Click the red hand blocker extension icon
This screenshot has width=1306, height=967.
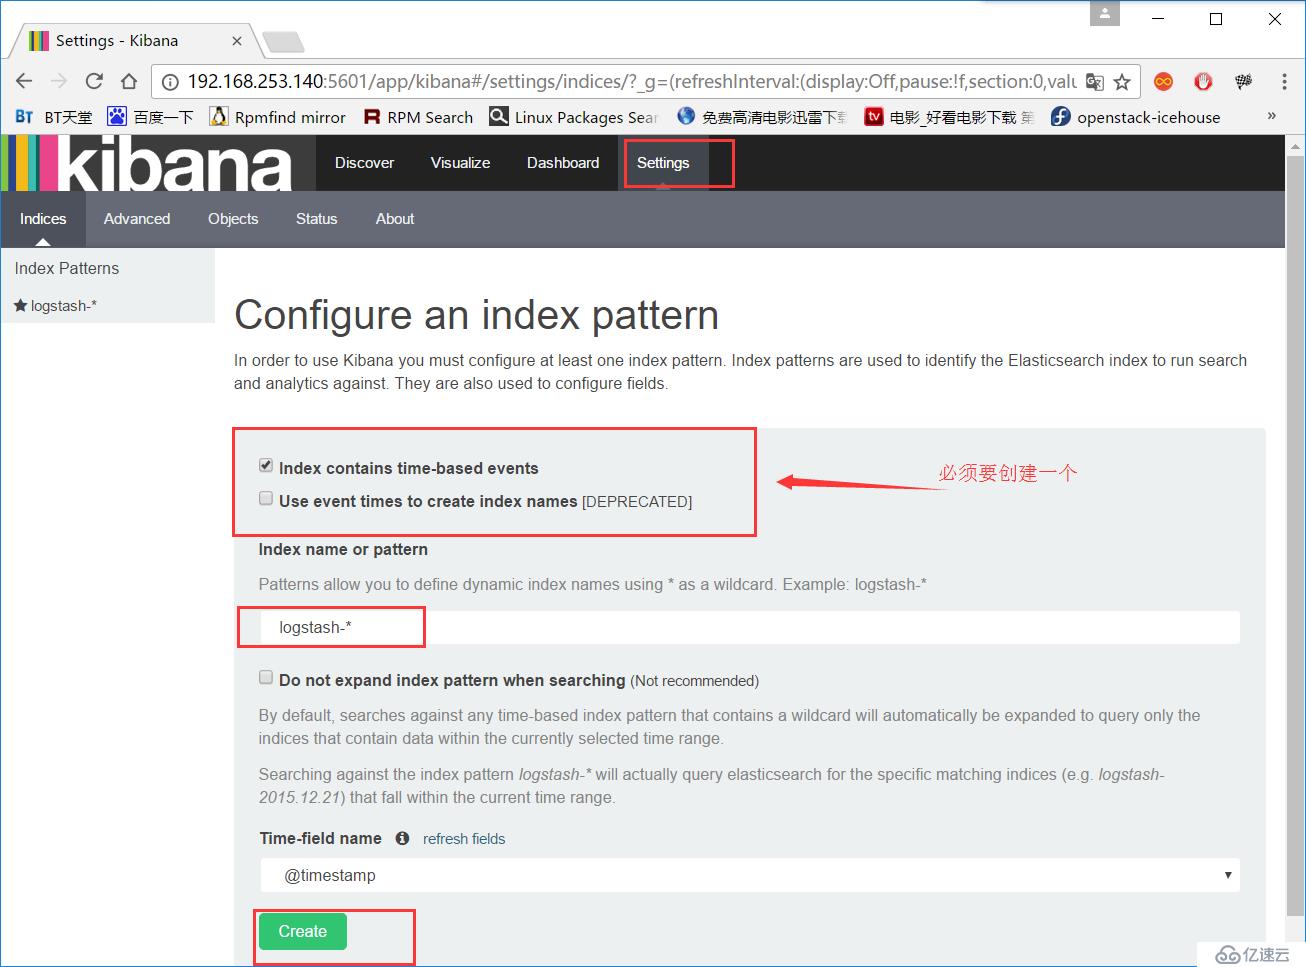click(x=1203, y=81)
